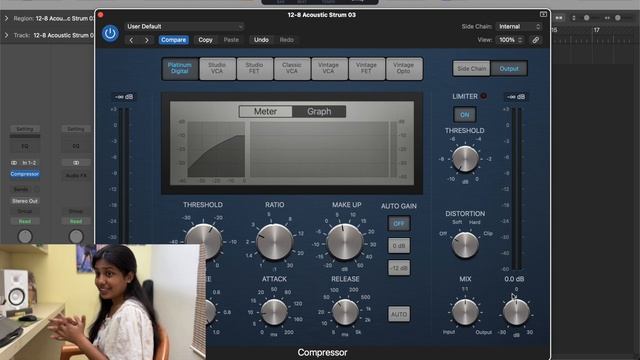Expand plugin window icon at top right
This screenshot has width=640, height=360.
click(543, 14)
